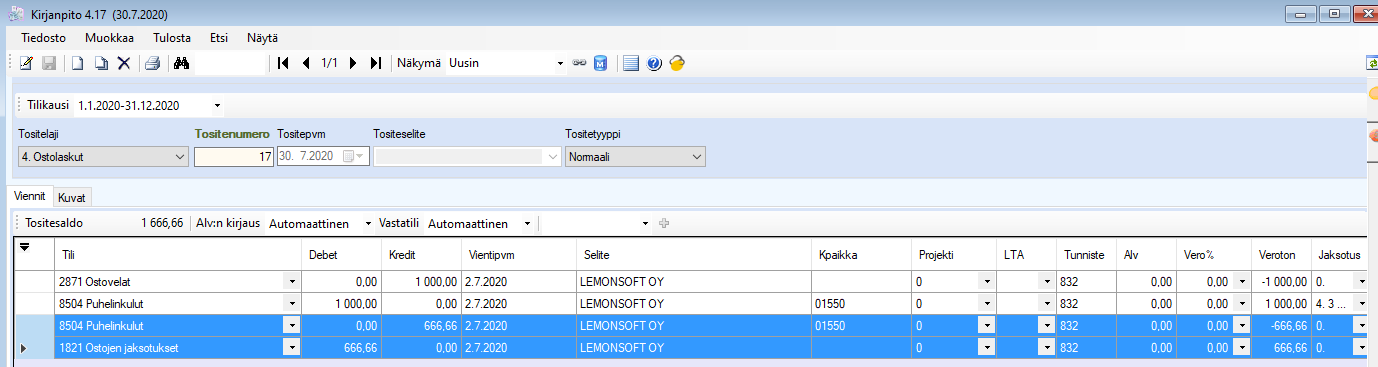The height and width of the screenshot is (367, 1378).
Task: Open account dropdown on 1821 Ostojen jaksotukset row
Action: pyautogui.click(x=292, y=347)
